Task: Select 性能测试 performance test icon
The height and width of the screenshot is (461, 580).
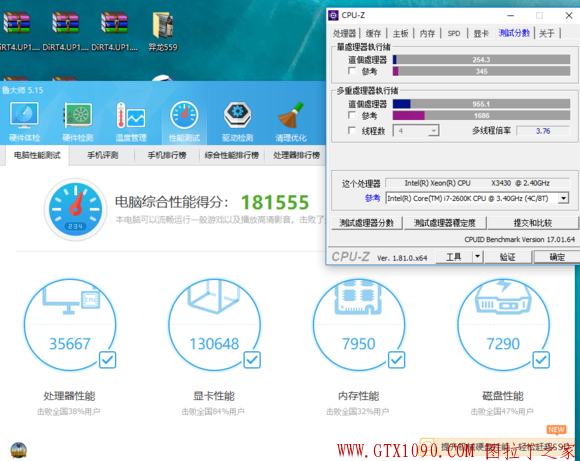Action: pyautogui.click(x=184, y=122)
